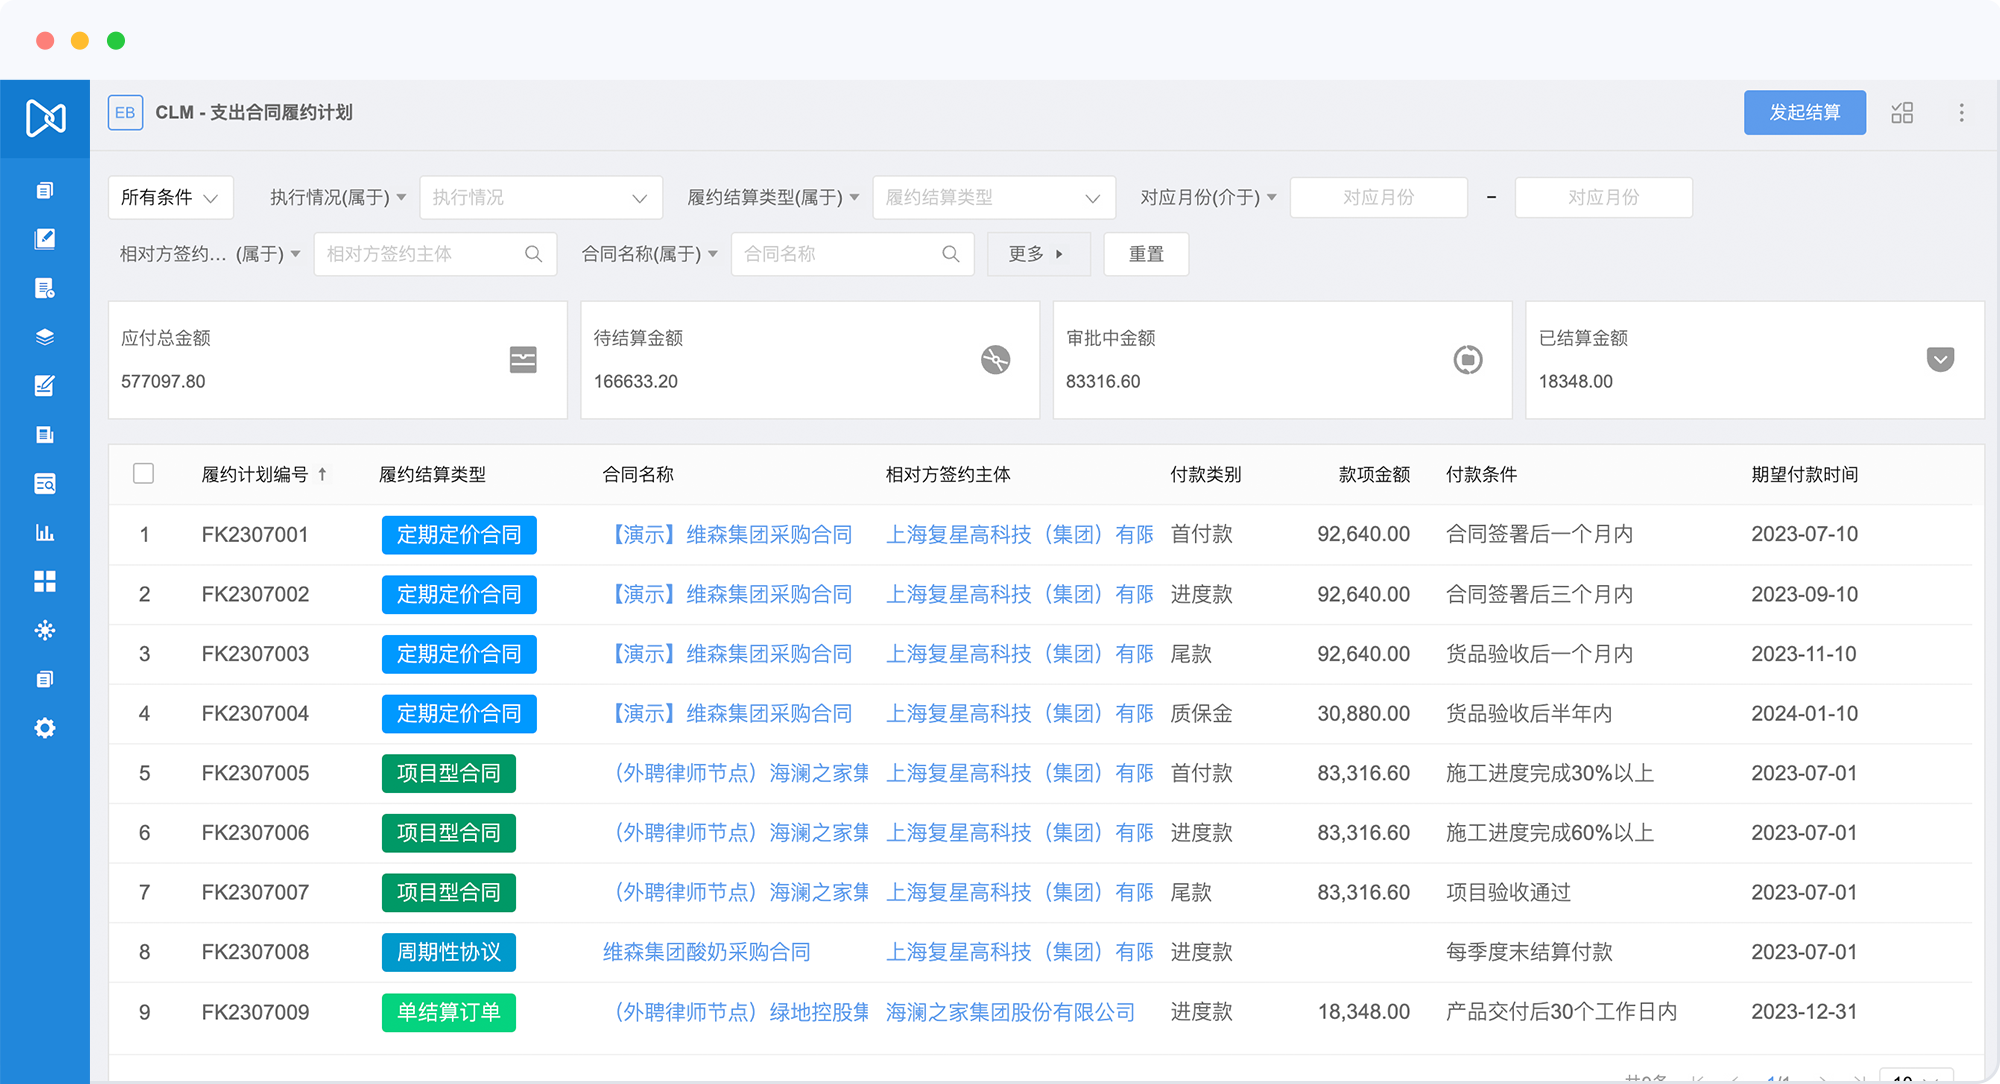Click the layout view icon beside 发起结算
The image size is (2000, 1084).
click(x=1902, y=113)
